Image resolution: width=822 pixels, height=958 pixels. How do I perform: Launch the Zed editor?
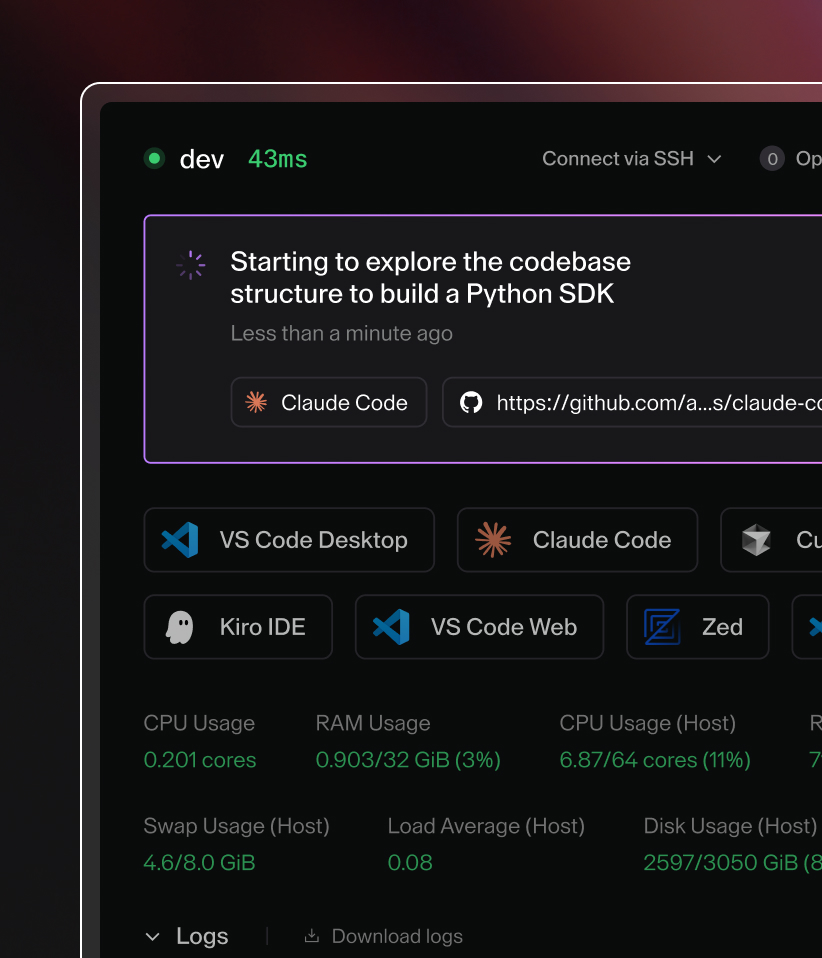pyautogui.click(x=697, y=627)
